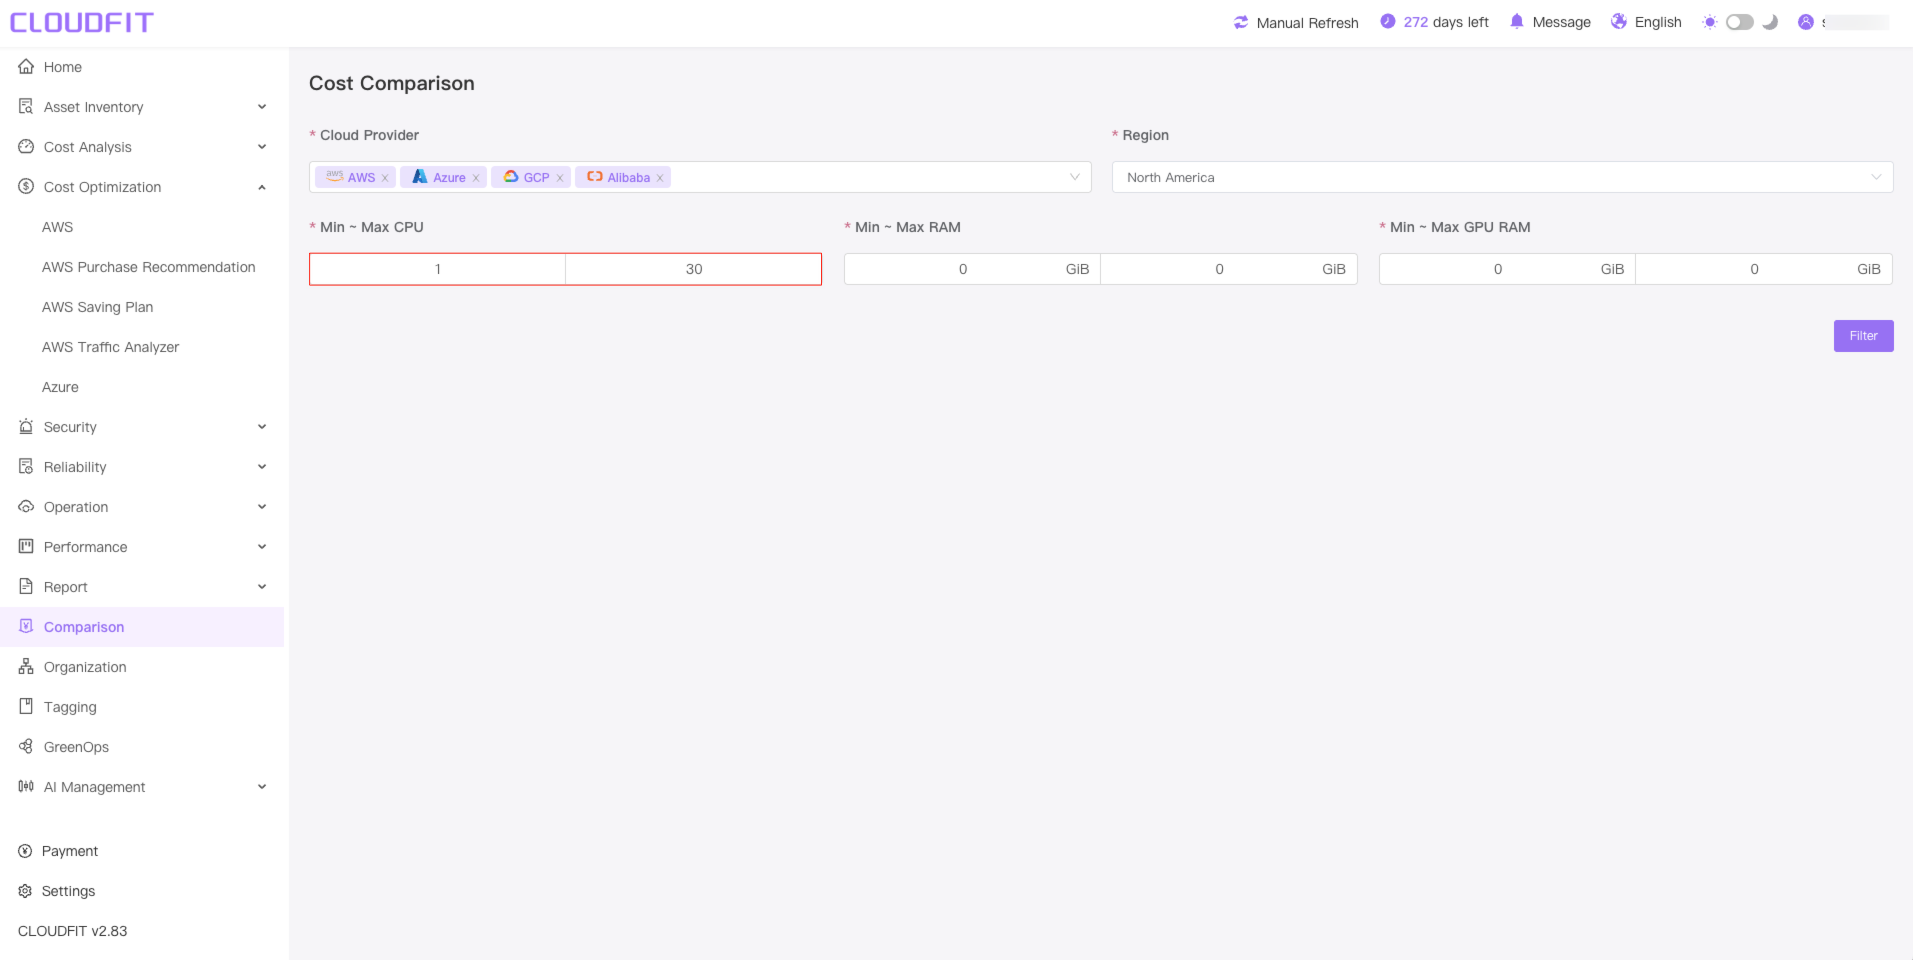
Task: Remove the AWS provider tag
Action: pos(385,178)
